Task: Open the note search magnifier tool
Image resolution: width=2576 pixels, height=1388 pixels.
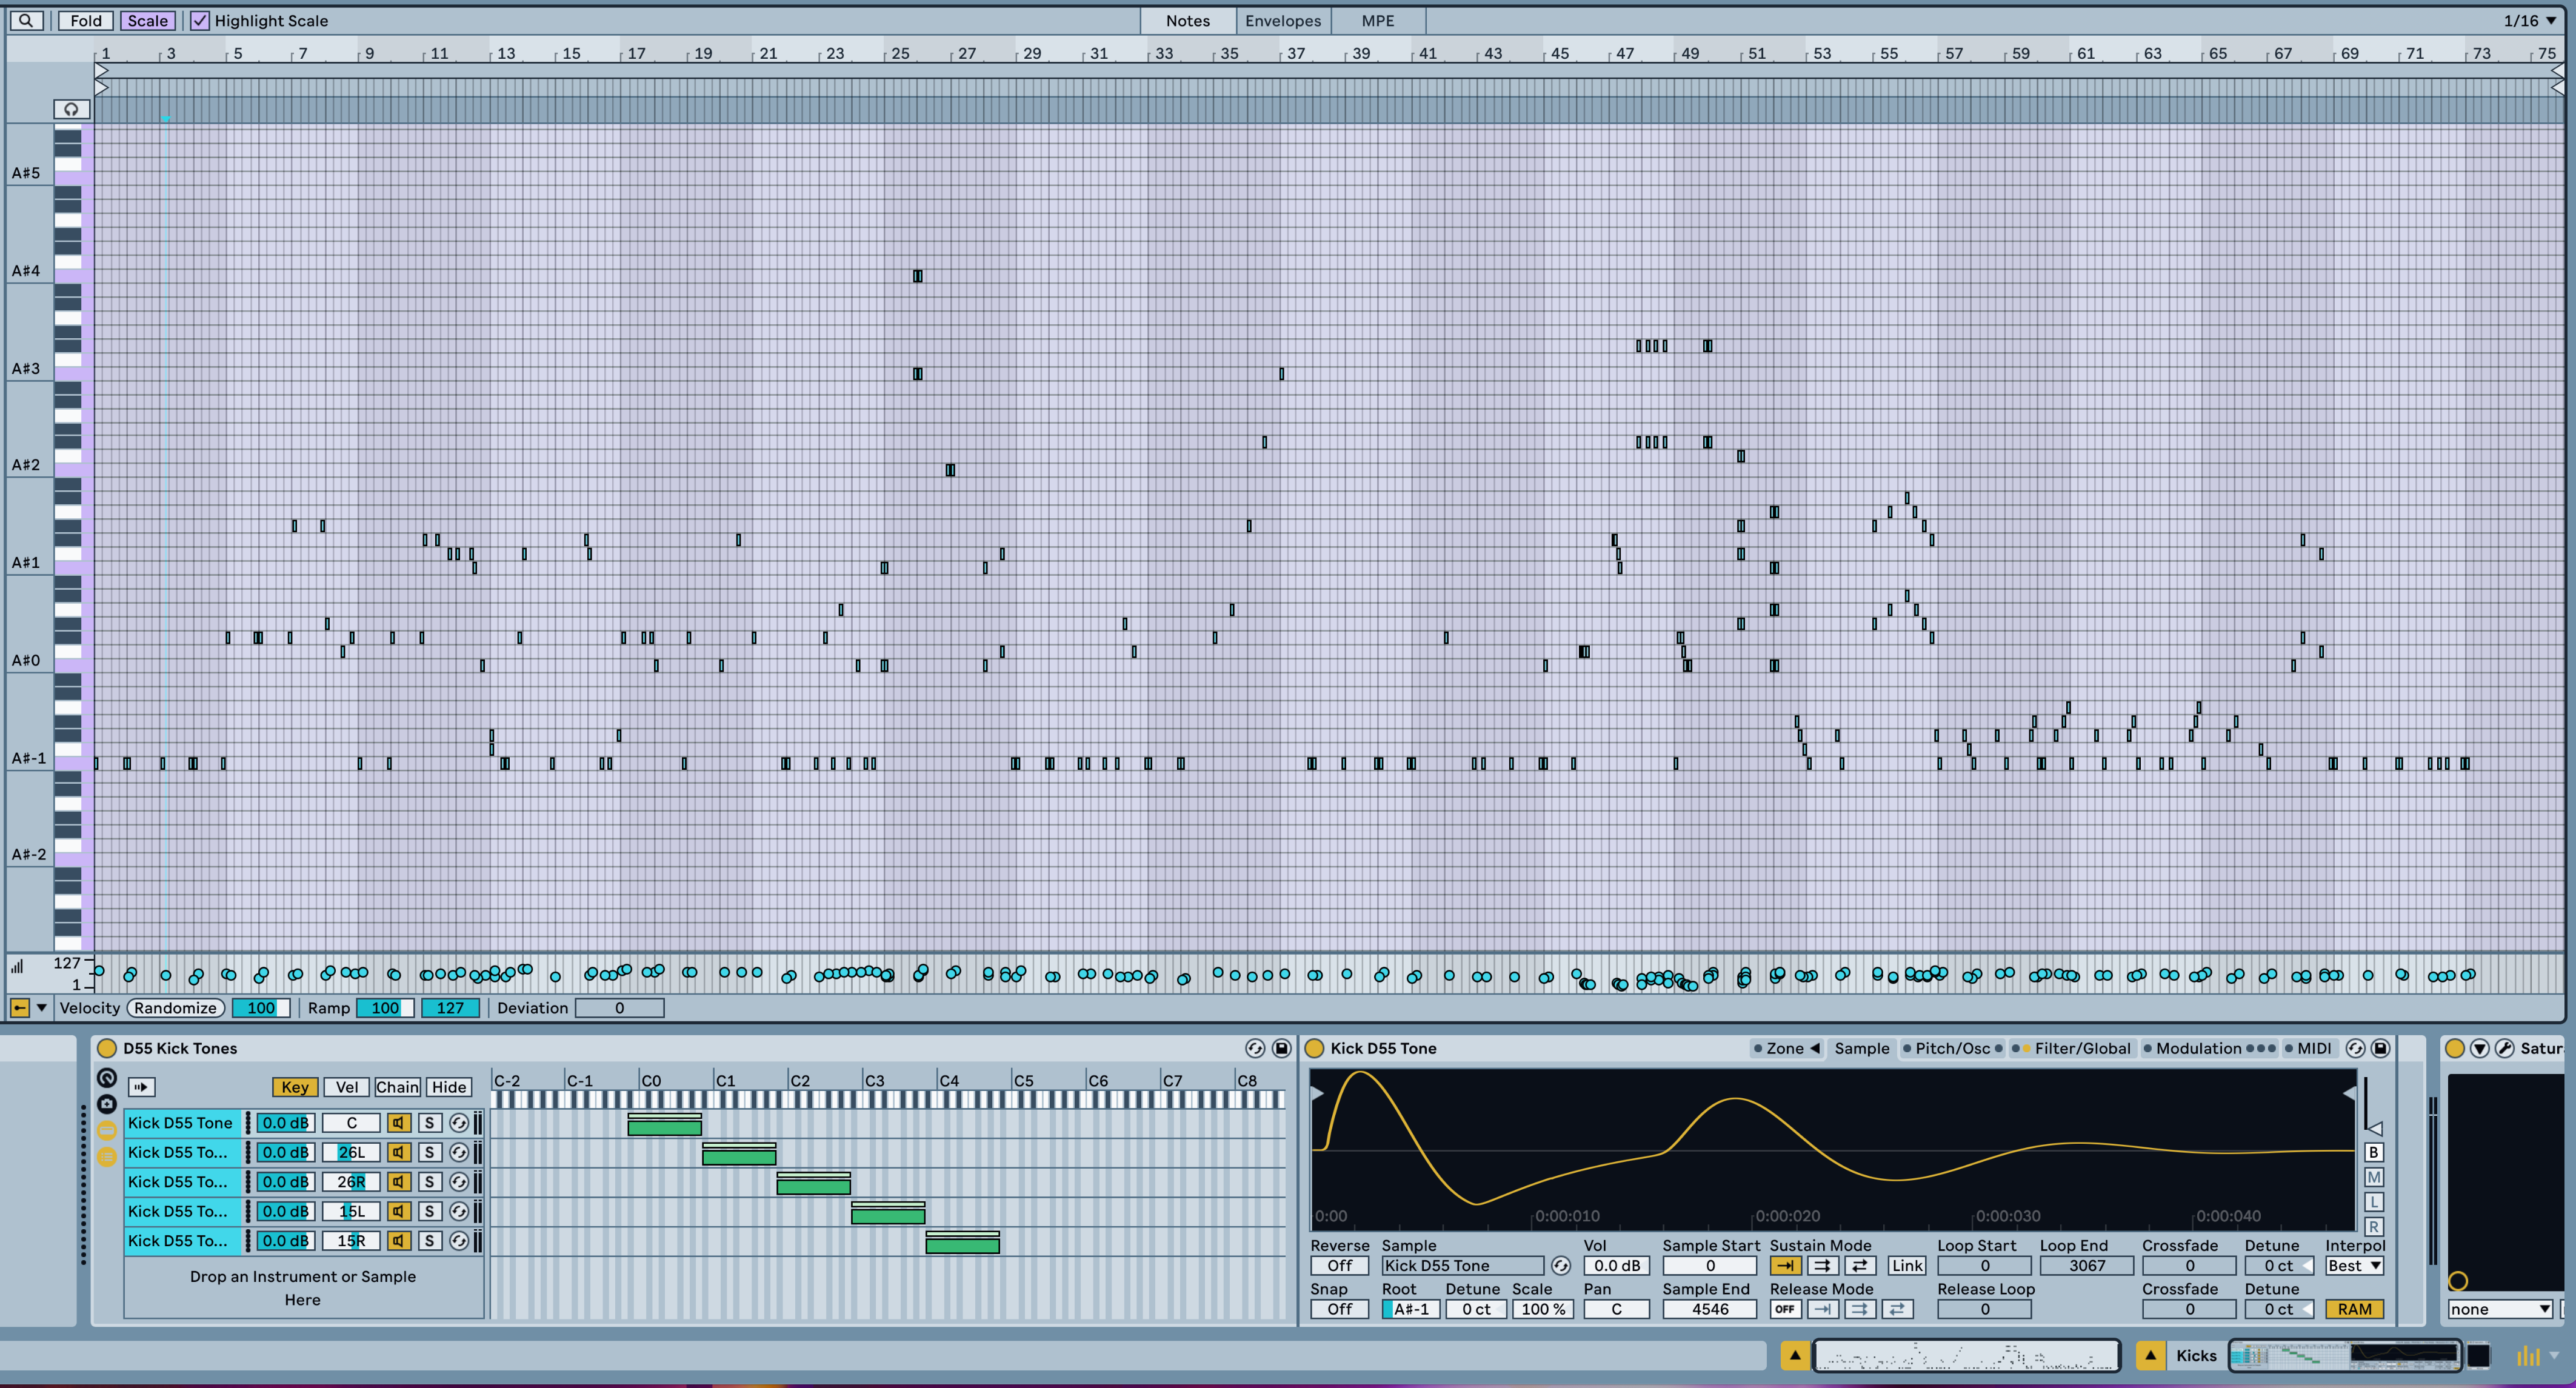Action: pyautogui.click(x=26, y=20)
